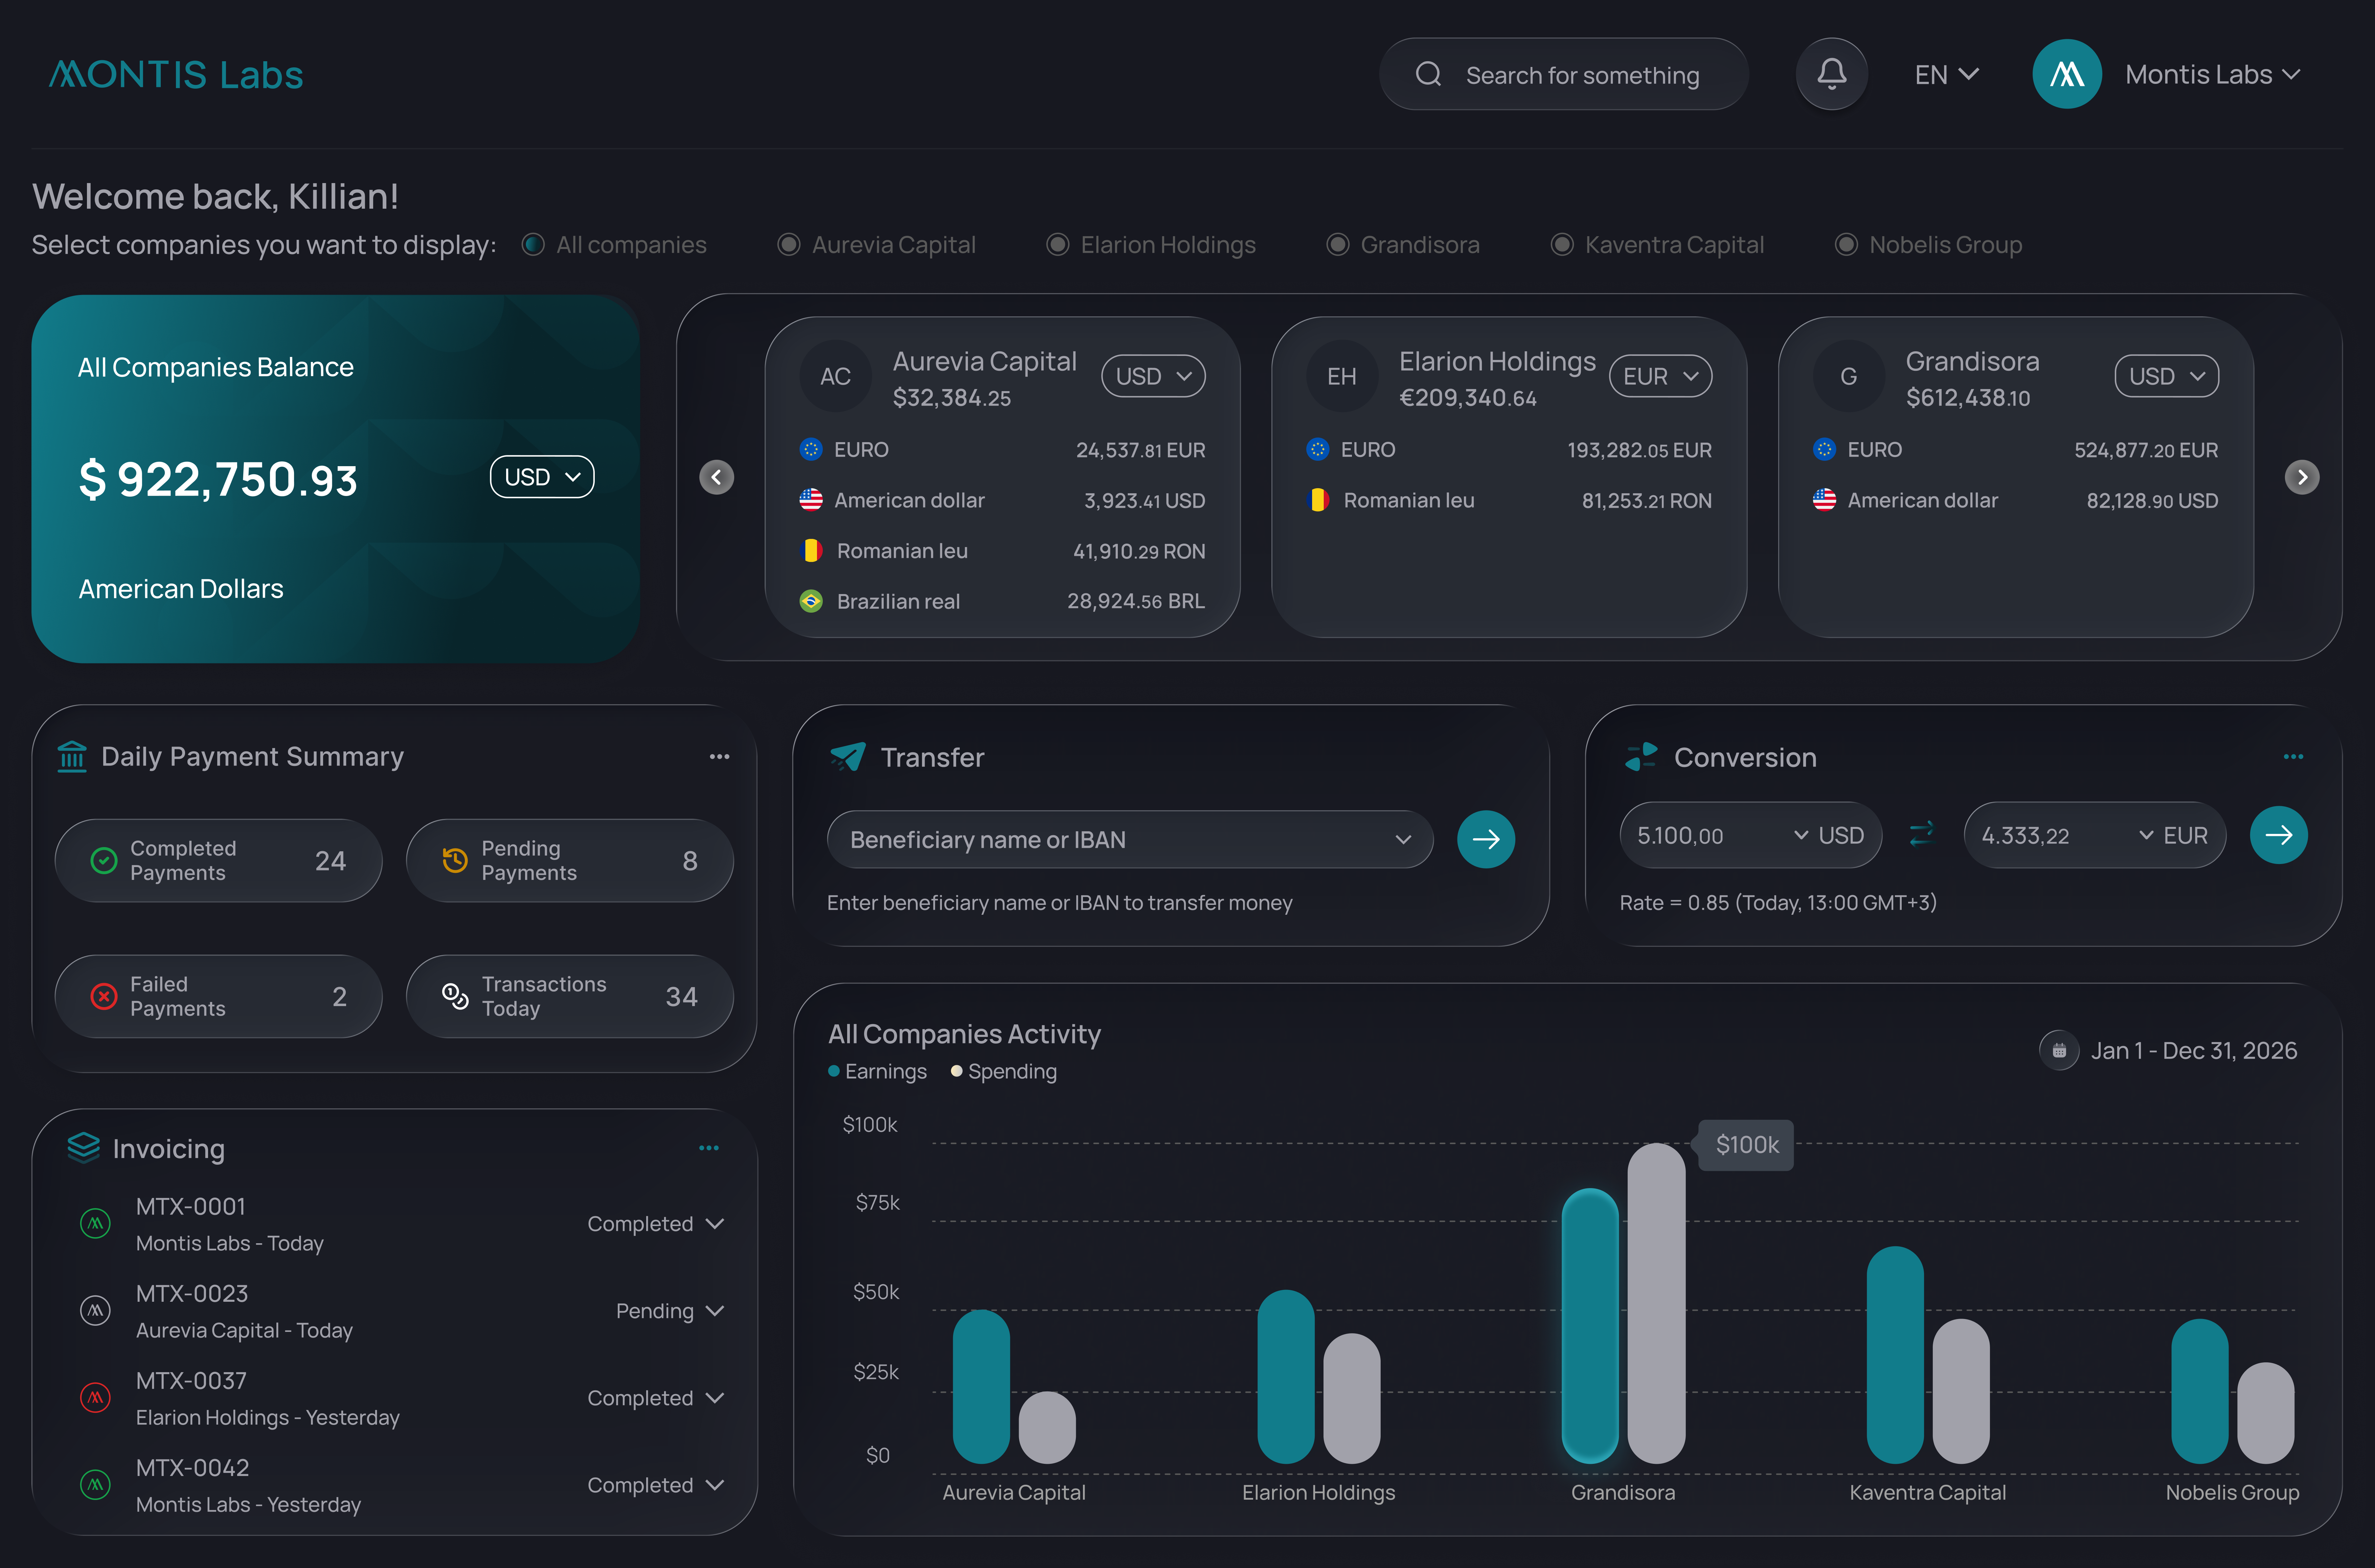2375x1568 pixels.
Task: Click Elarion Holdings Romanian leu row
Action: (1509, 500)
